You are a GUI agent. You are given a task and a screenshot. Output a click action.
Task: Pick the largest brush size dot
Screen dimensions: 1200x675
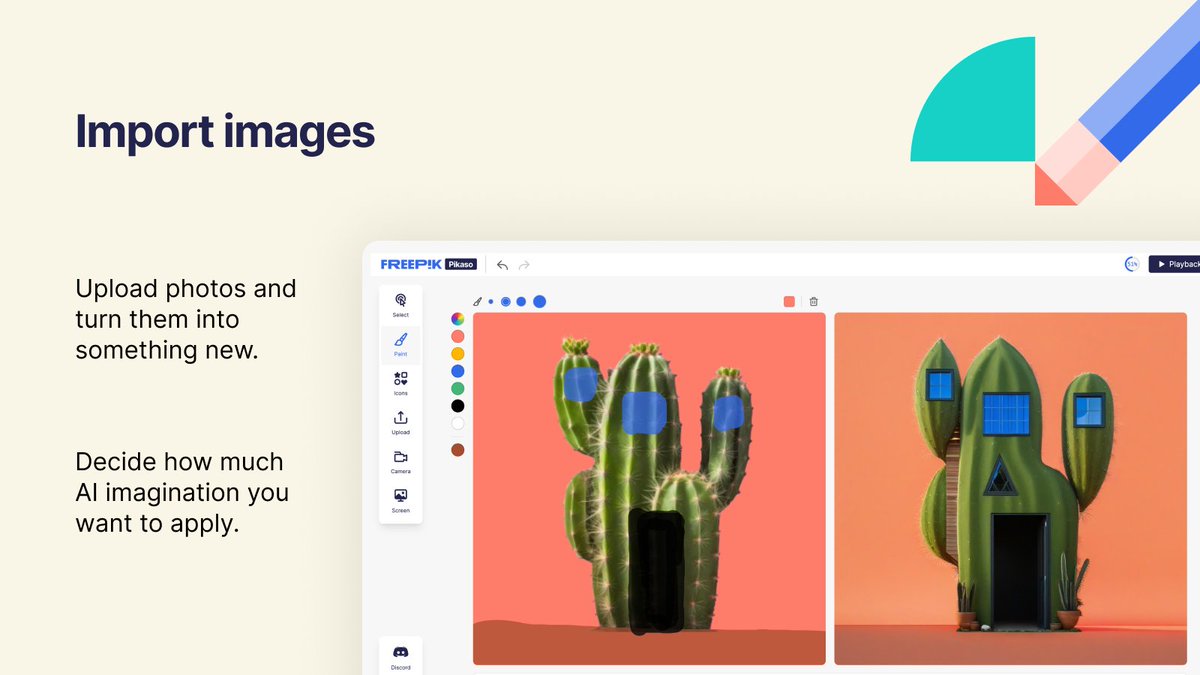click(x=540, y=301)
